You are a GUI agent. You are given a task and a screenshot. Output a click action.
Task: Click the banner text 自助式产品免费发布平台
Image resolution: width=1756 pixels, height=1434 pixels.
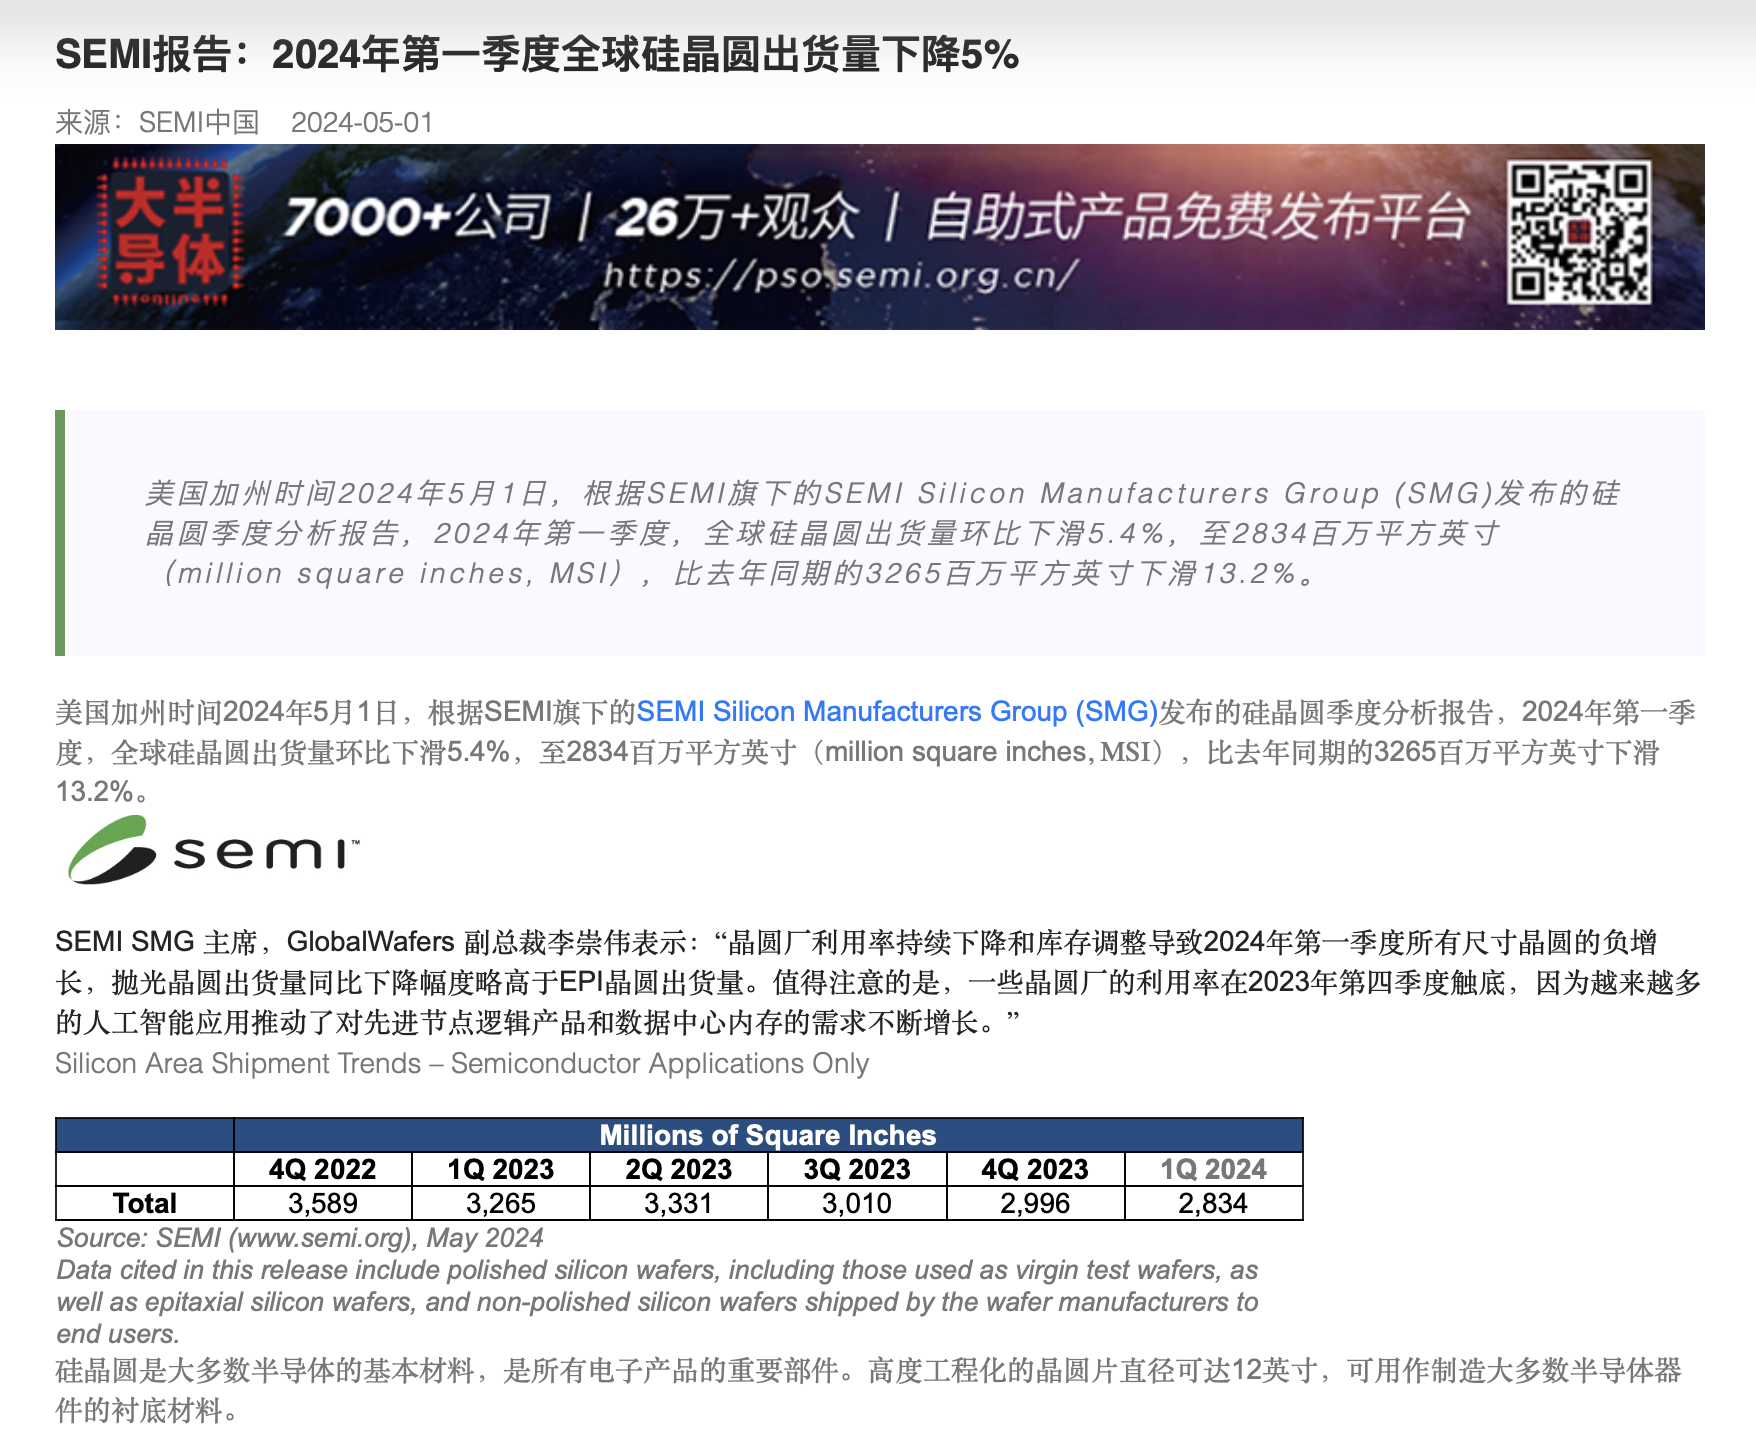(x=1197, y=217)
